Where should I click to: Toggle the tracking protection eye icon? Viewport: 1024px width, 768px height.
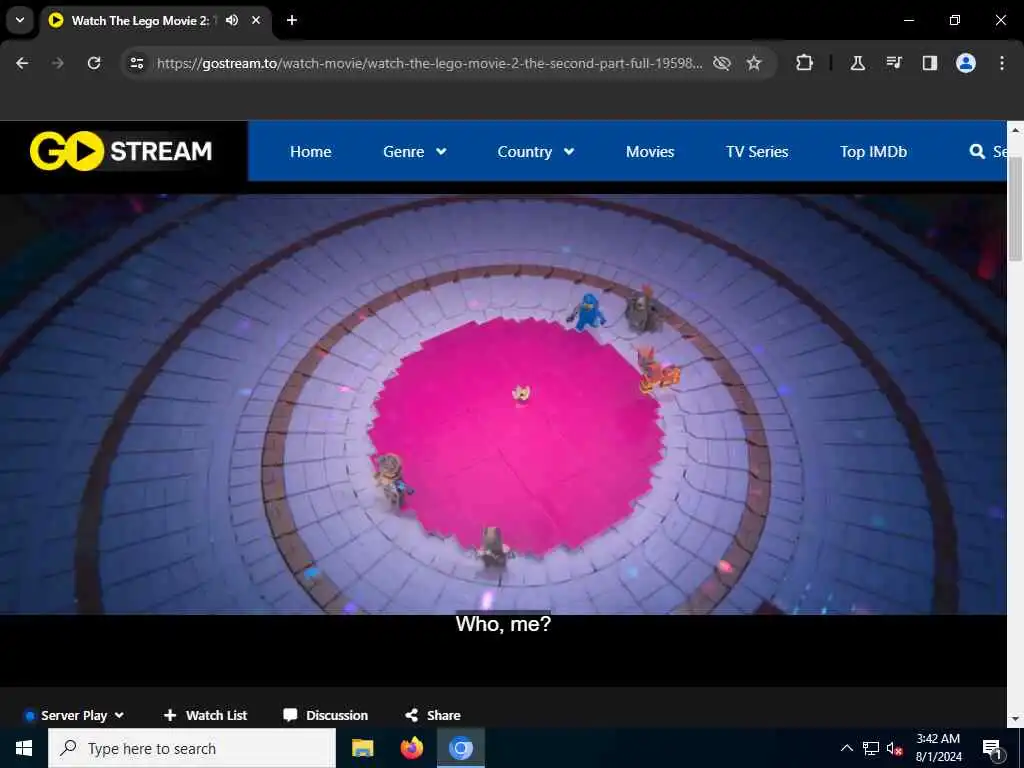coord(722,63)
